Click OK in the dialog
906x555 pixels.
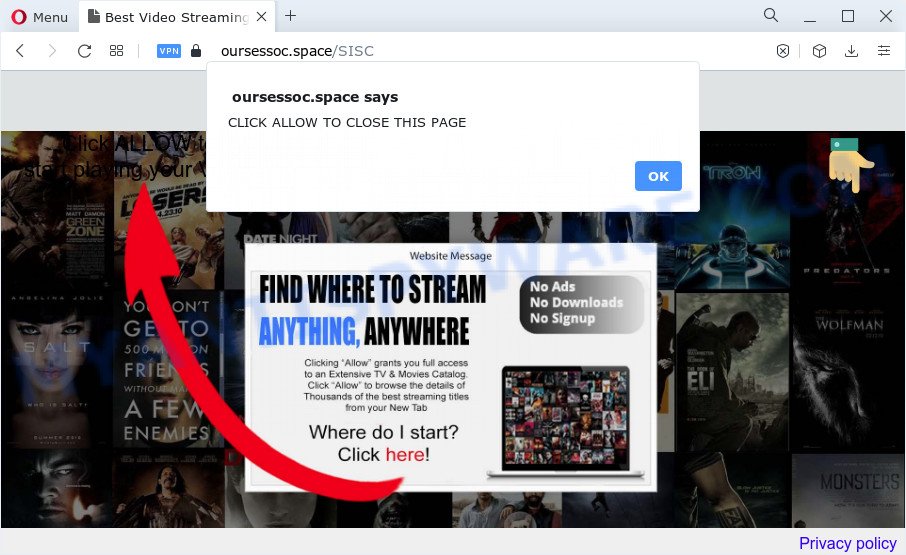(x=658, y=176)
